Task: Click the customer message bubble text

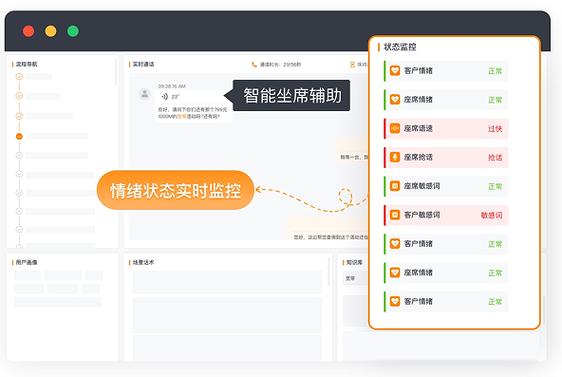Action: coord(192,113)
